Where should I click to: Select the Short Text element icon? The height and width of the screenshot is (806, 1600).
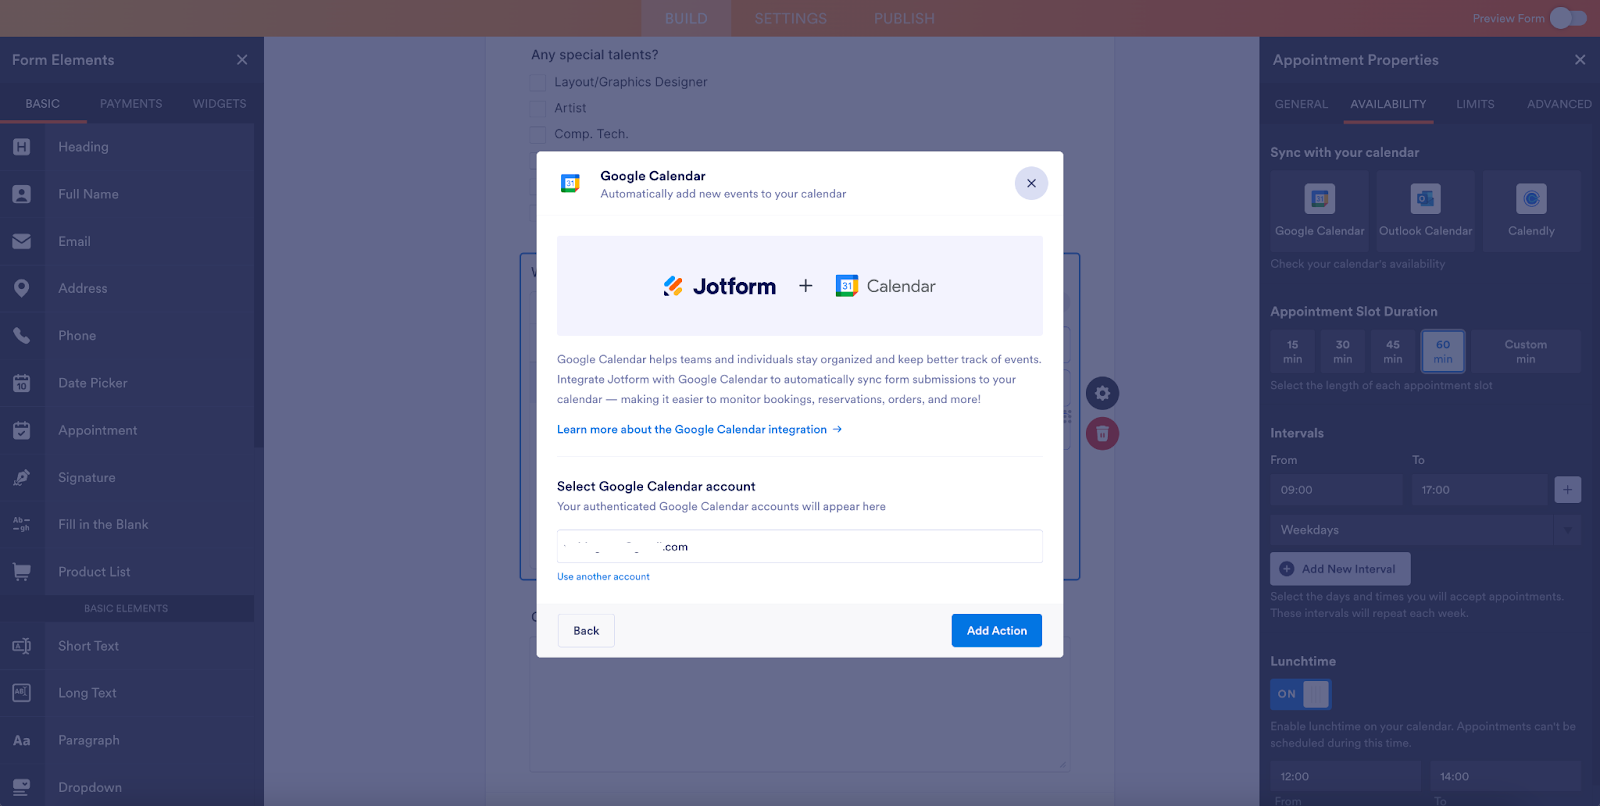tap(22, 646)
